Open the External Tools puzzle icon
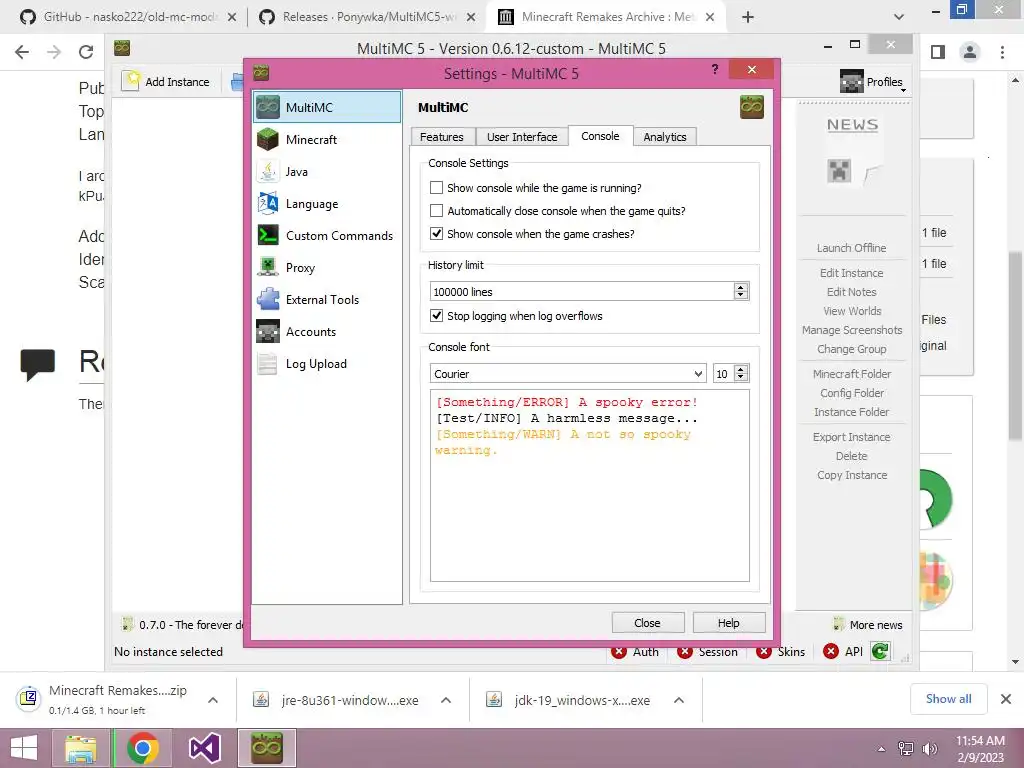 (268, 299)
